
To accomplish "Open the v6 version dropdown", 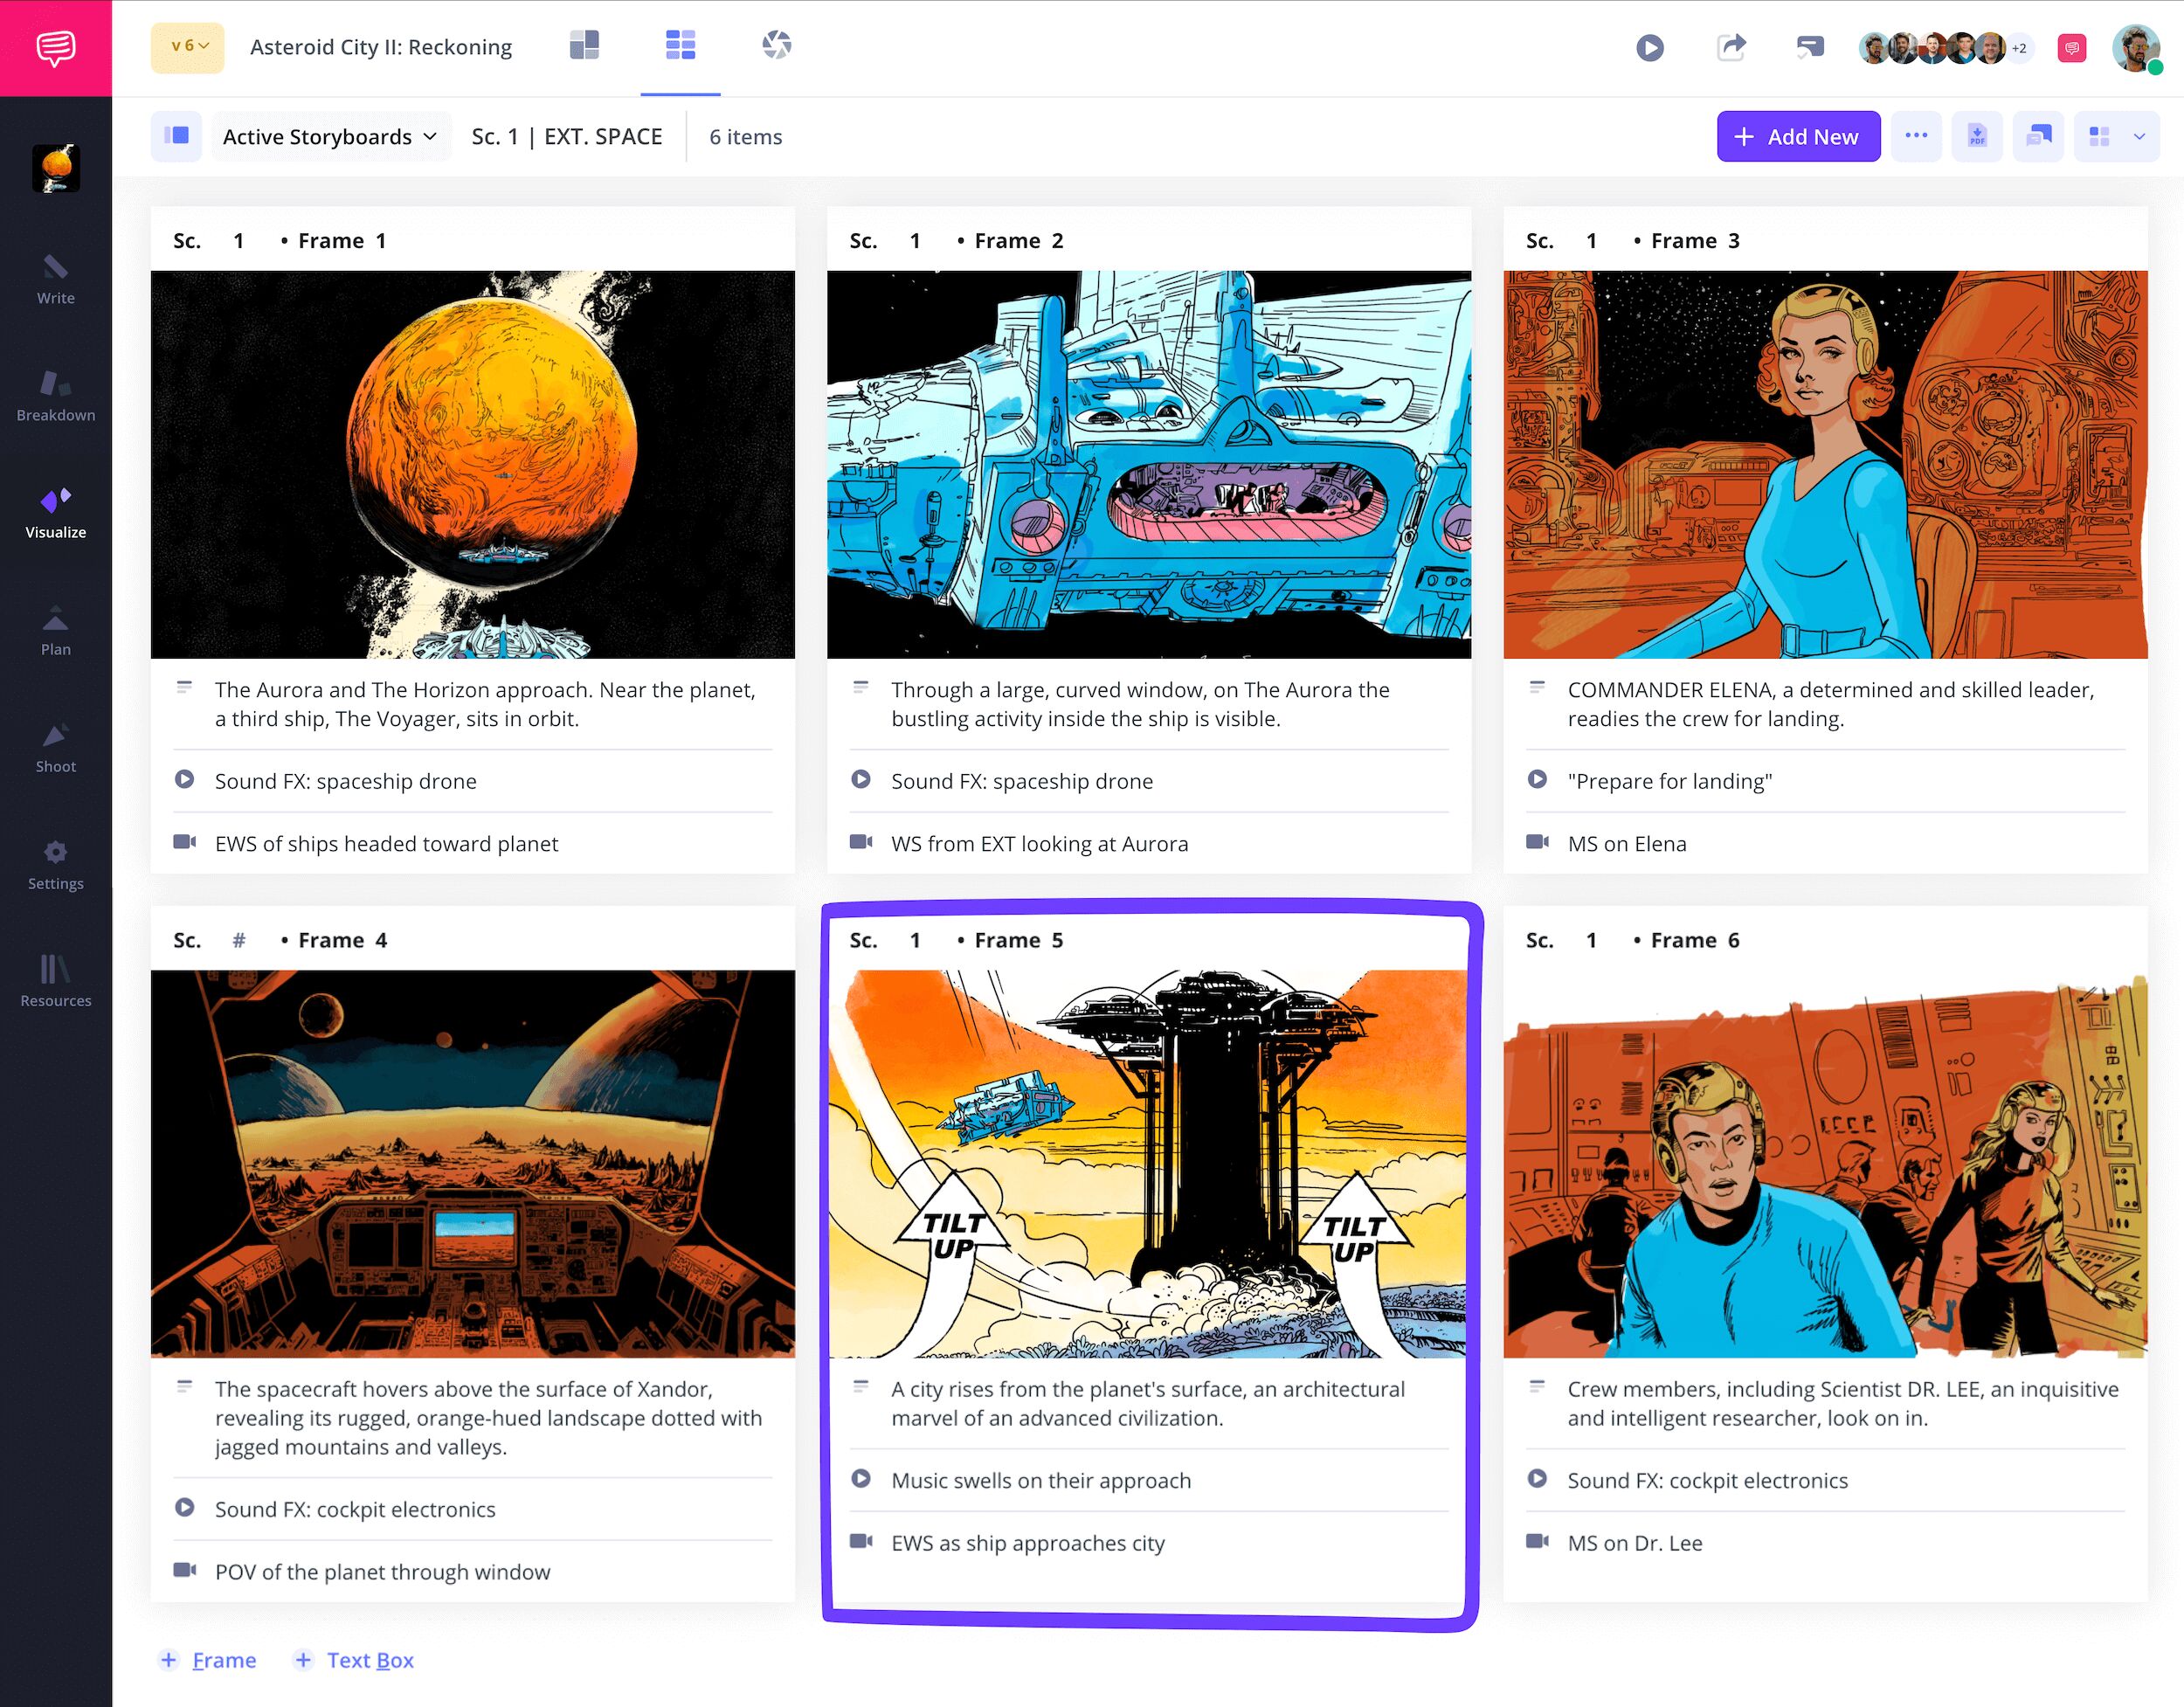I will pyautogui.click(x=188, y=46).
